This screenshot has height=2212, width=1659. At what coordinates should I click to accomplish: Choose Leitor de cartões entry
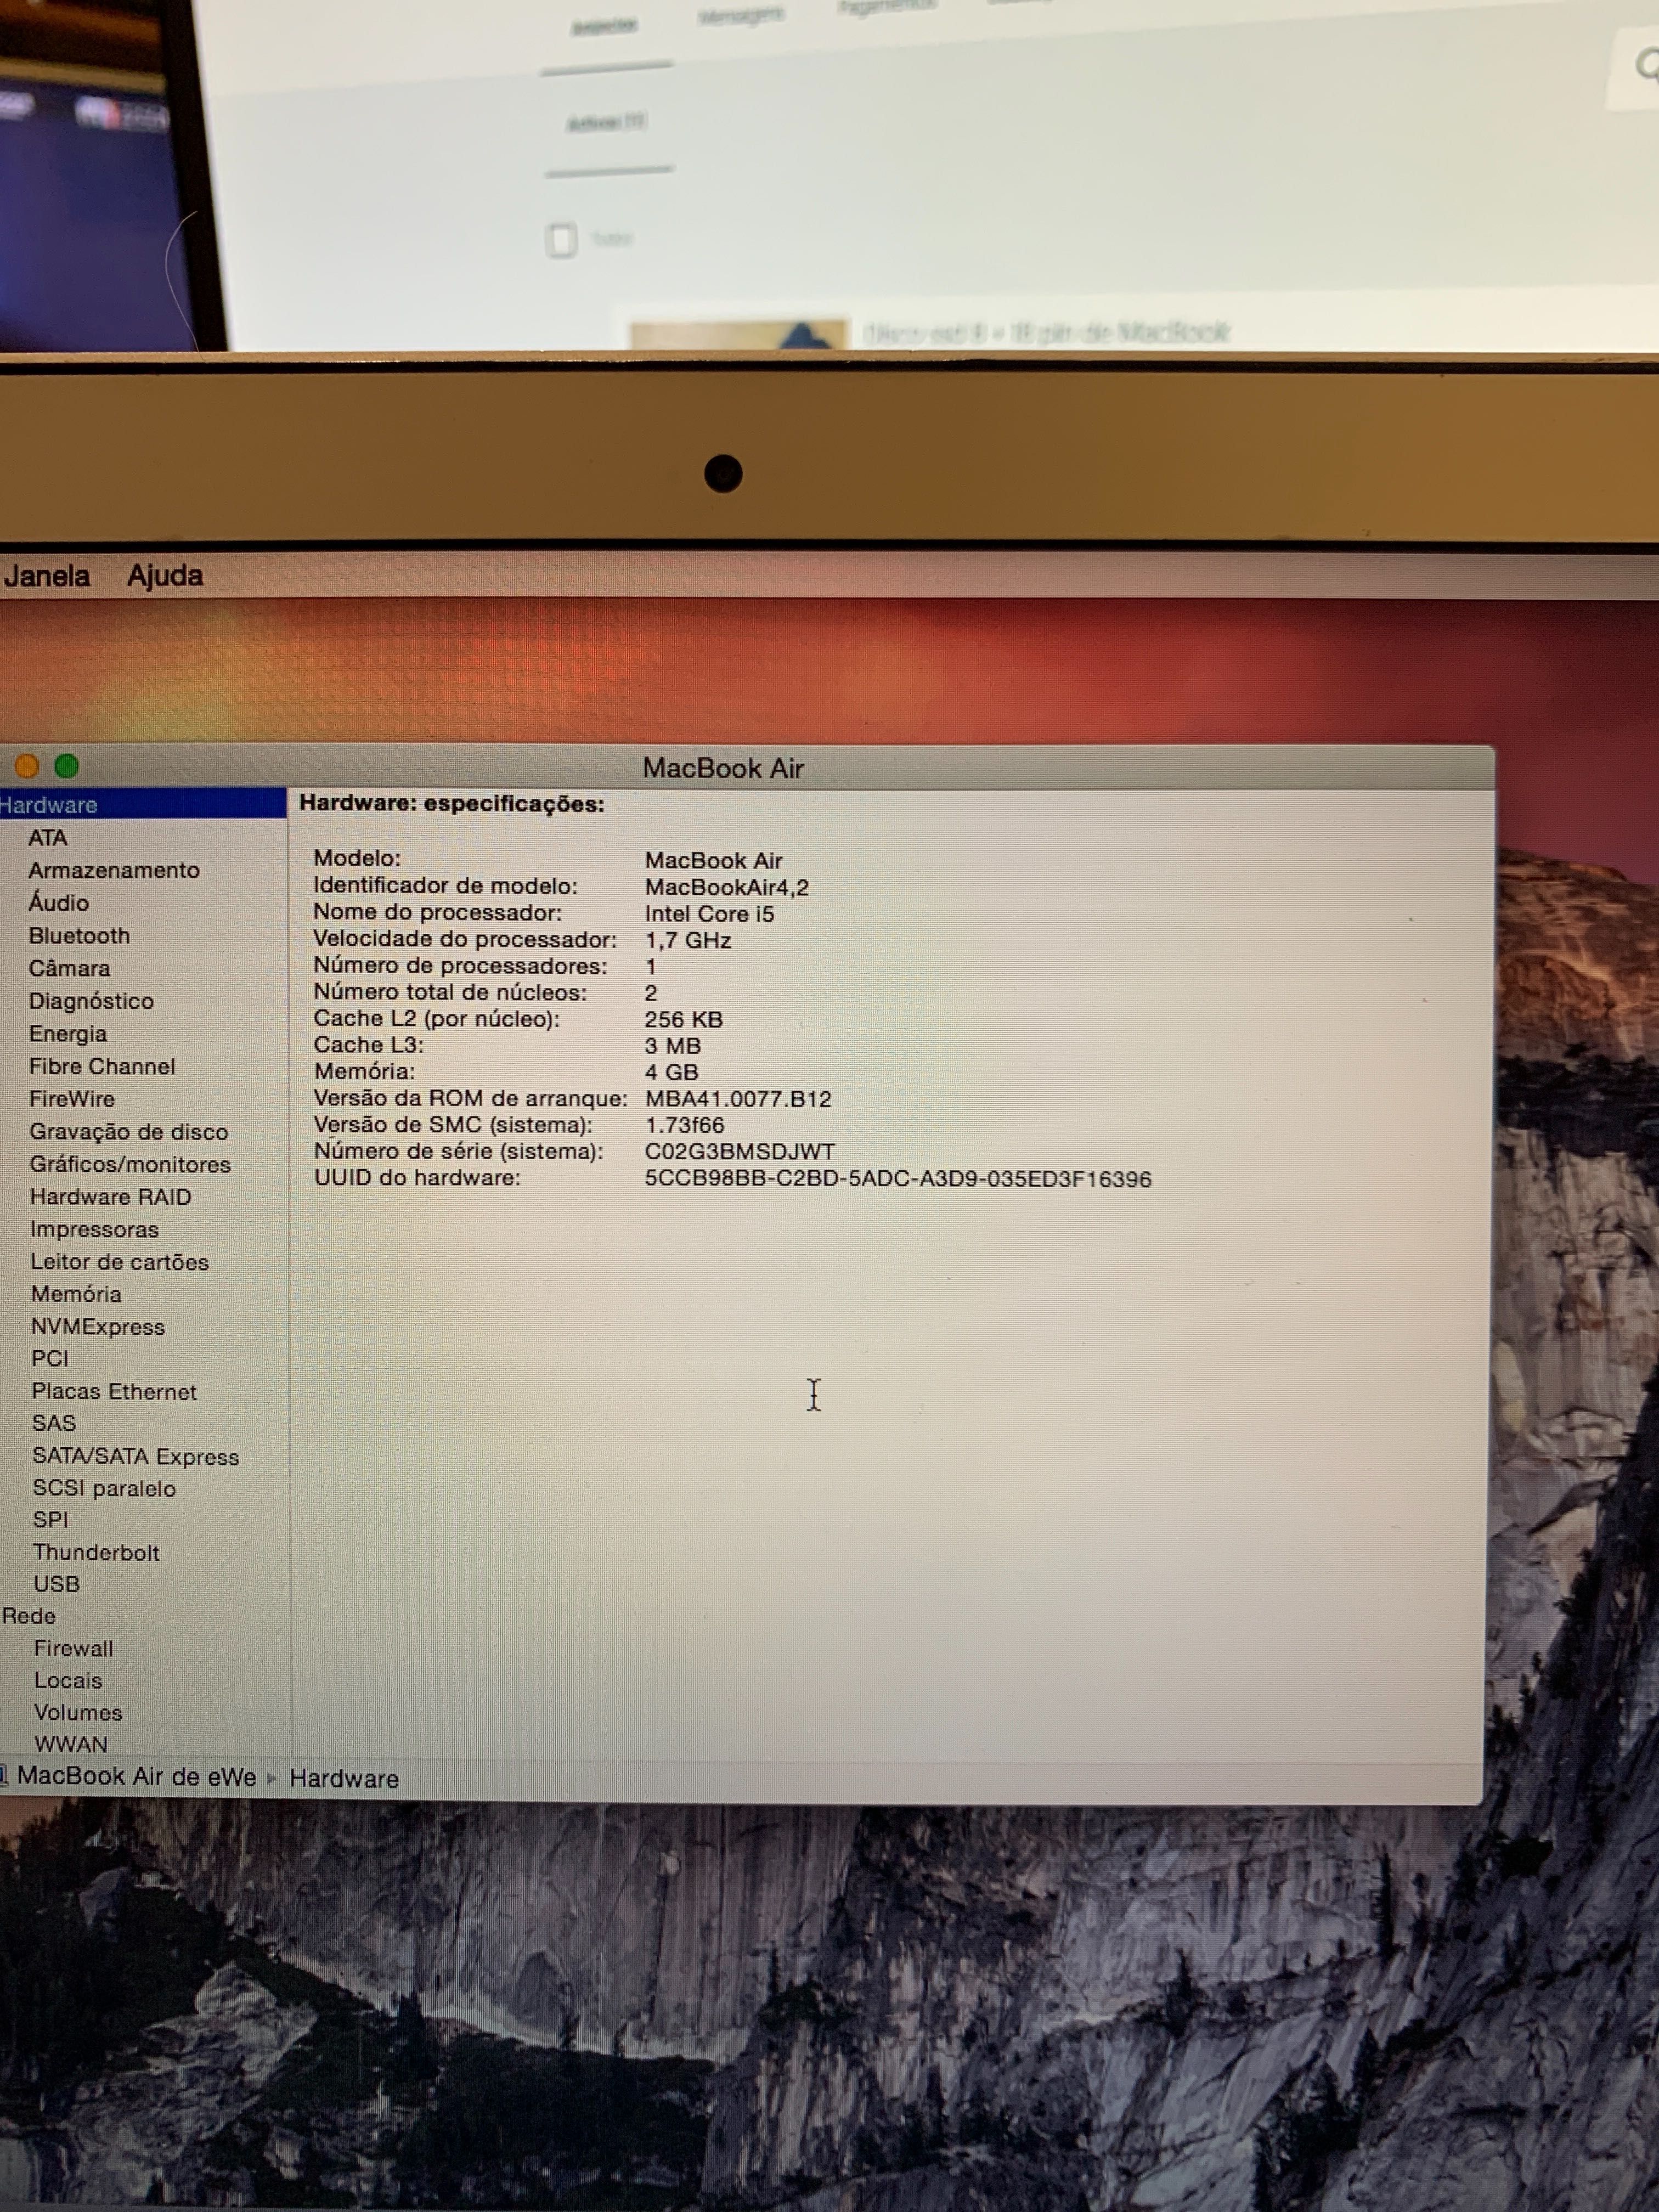120,1261
